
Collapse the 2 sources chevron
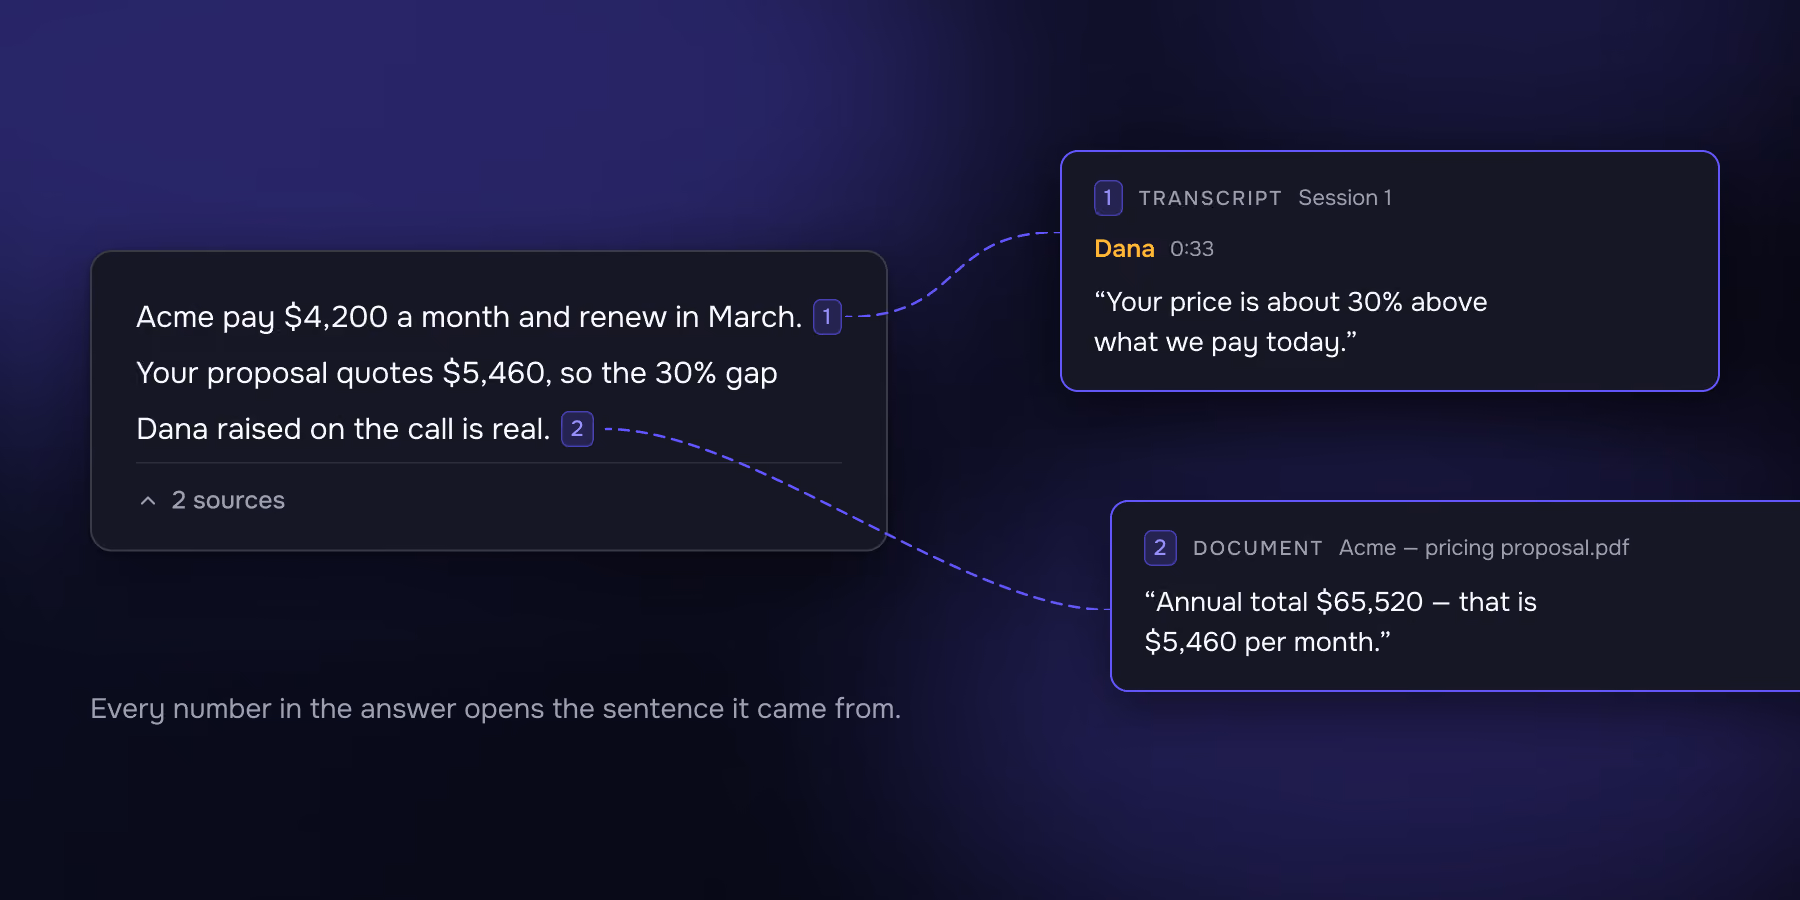[x=148, y=500]
